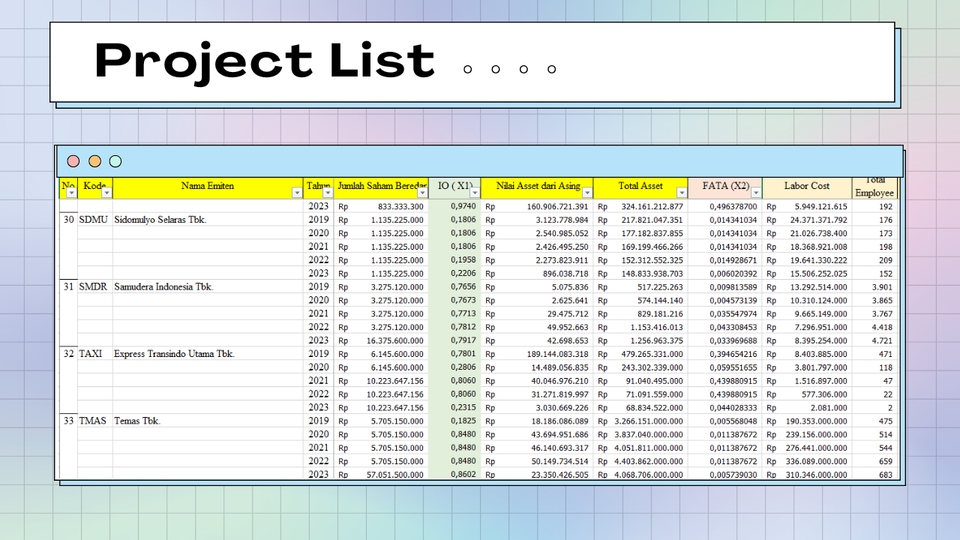Click Labor Cost value 336.089.000.000
Image resolution: width=960 pixels, height=540 pixels.
(816, 462)
